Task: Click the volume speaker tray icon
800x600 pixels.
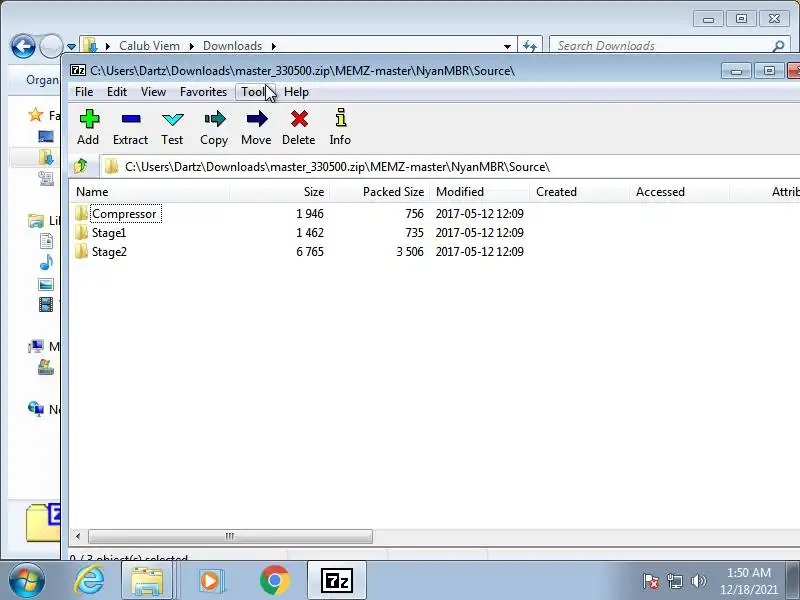Action: point(698,581)
